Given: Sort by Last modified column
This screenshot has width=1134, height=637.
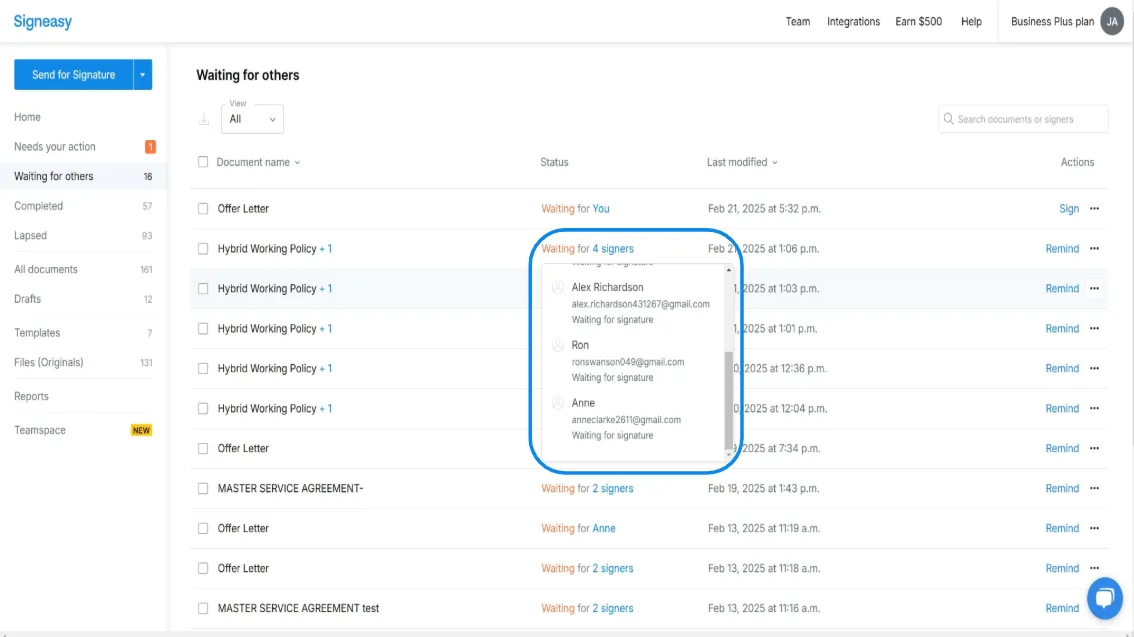Looking at the screenshot, I should coord(742,162).
